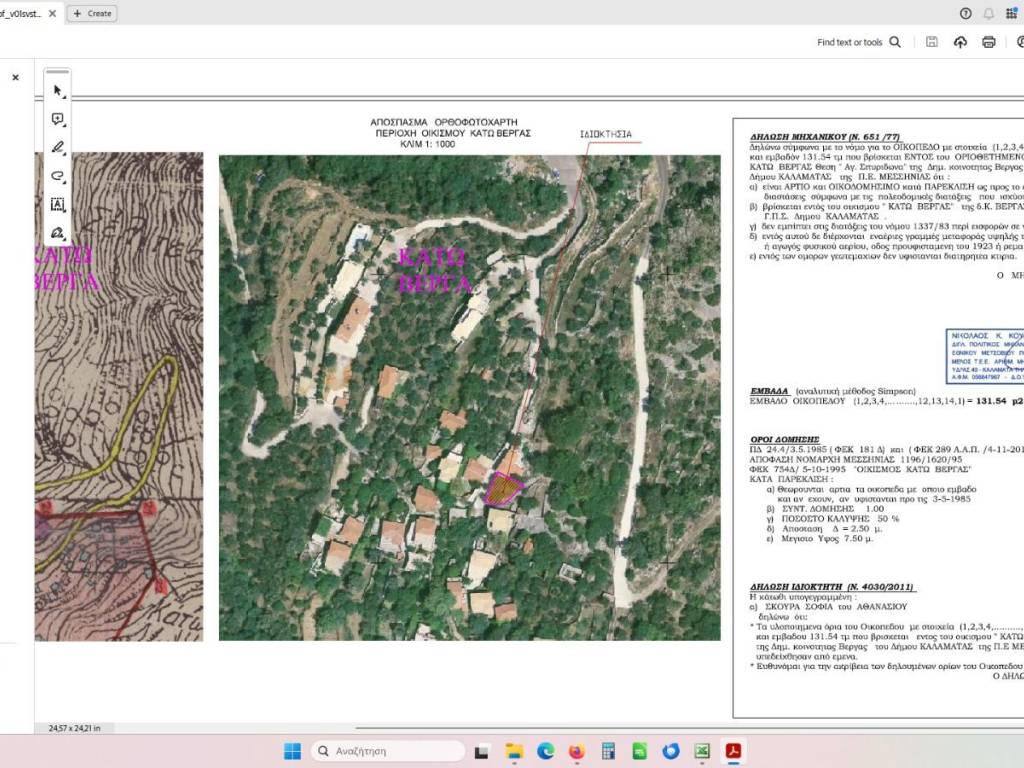Open the apps grid icon
Screen dimensions: 1024x768
(1012, 13)
